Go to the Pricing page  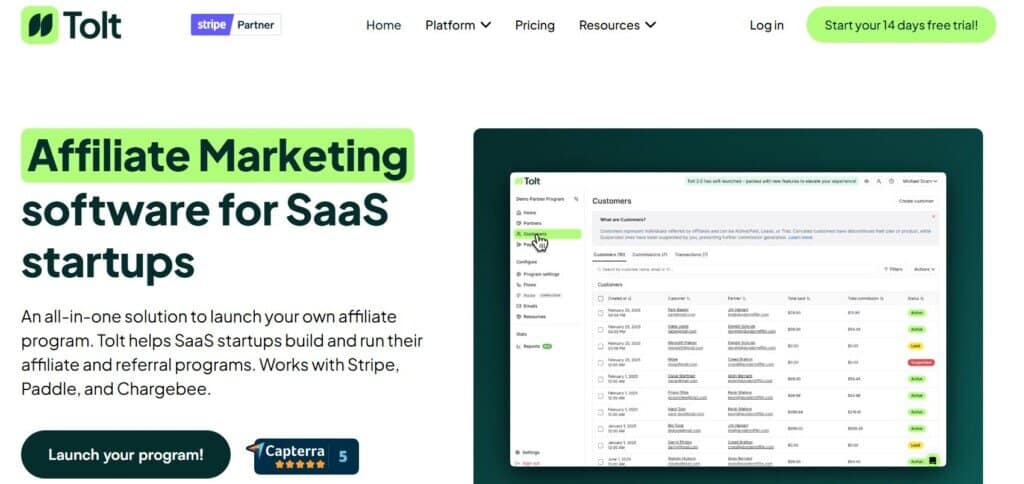tap(535, 25)
